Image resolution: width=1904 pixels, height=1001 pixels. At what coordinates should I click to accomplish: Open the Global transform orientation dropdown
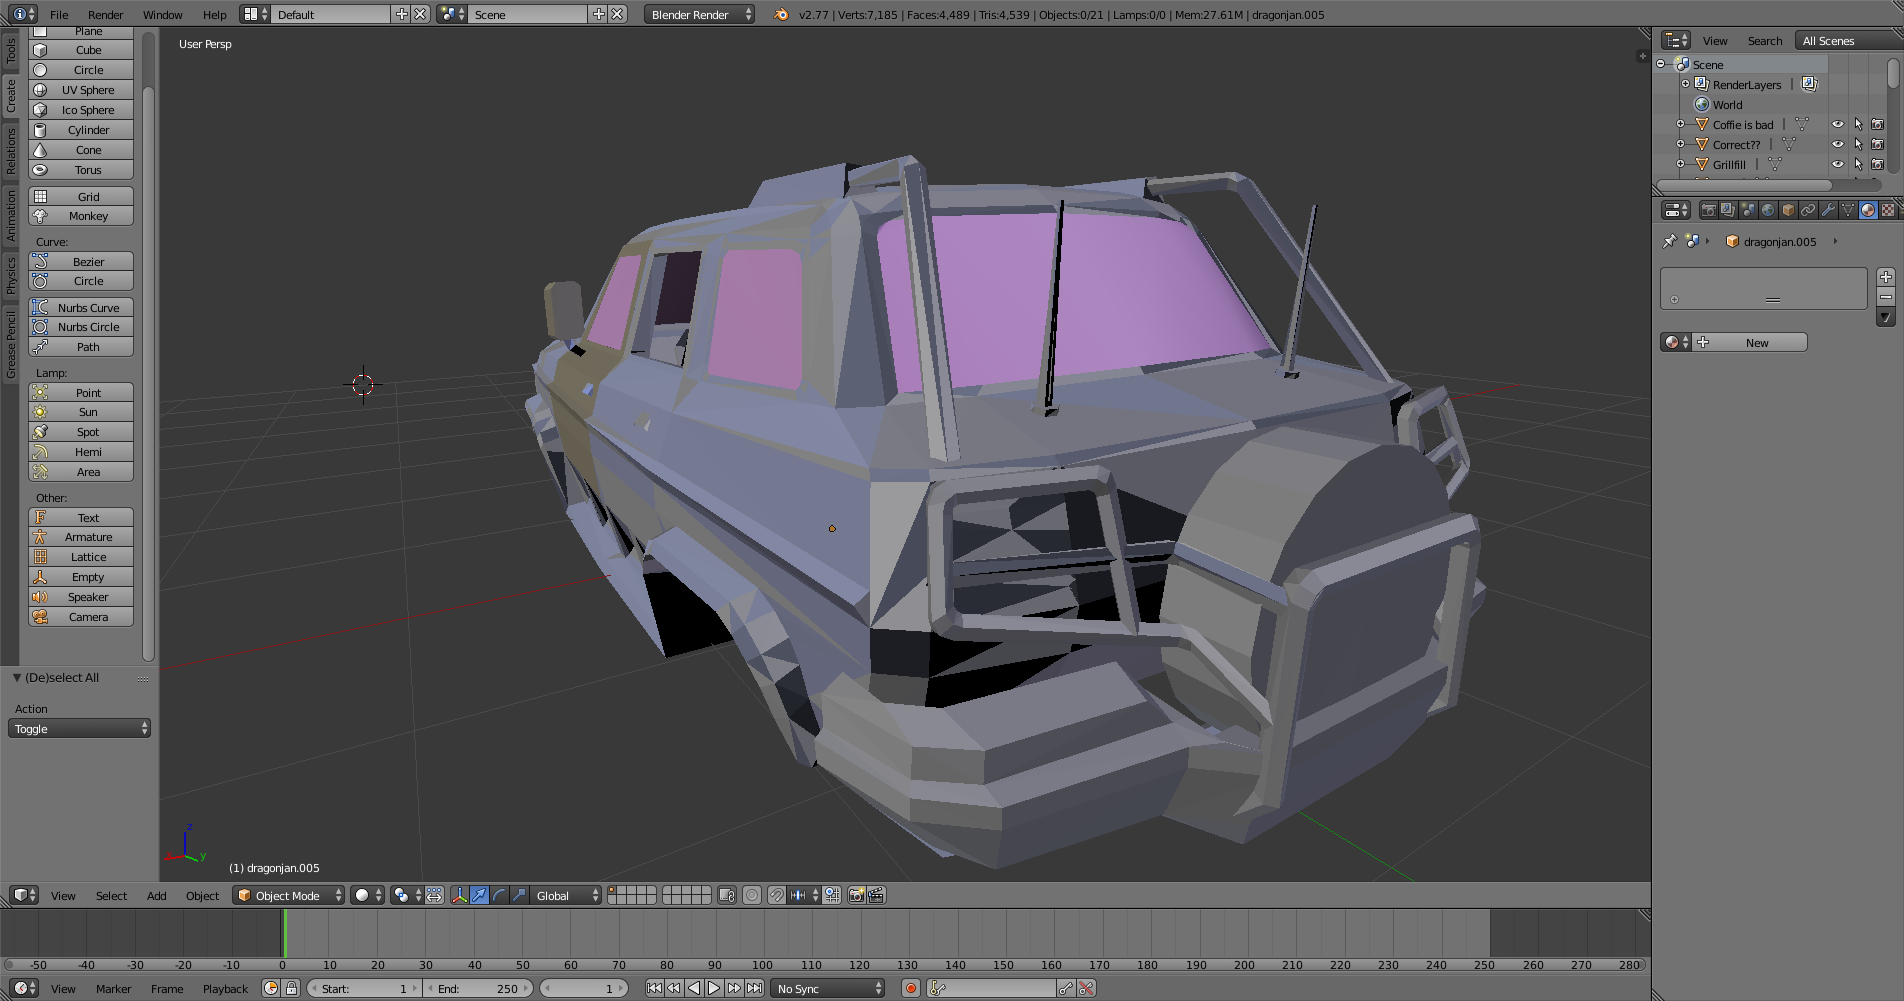click(x=566, y=895)
